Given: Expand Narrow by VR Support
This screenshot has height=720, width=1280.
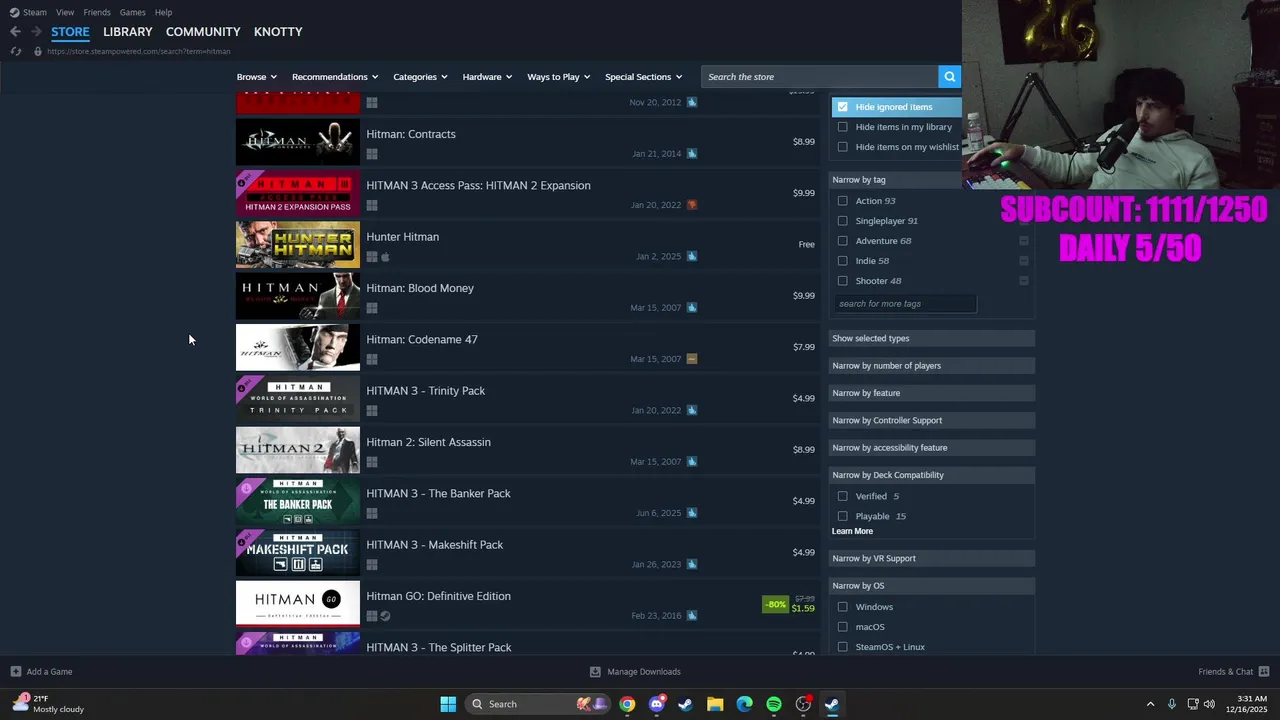Looking at the screenshot, I should pyautogui.click(x=931, y=559).
